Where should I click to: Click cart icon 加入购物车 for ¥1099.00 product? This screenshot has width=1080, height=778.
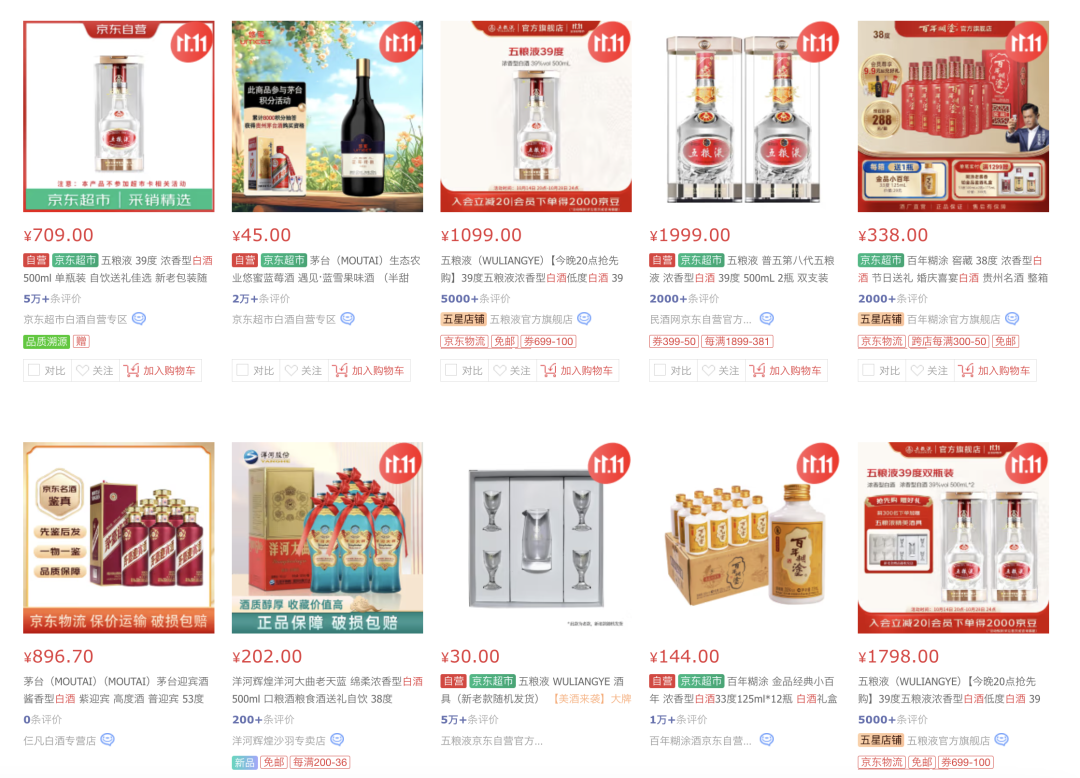tap(548, 370)
